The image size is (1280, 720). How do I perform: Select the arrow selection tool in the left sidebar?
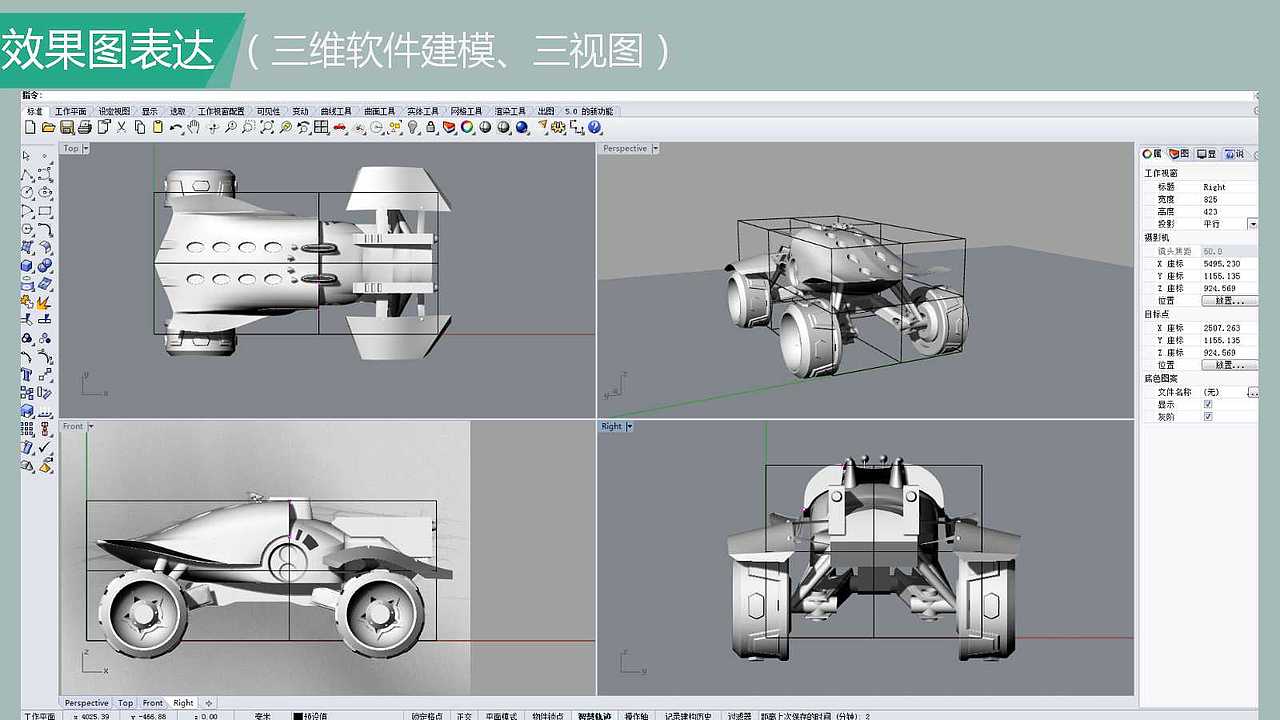pyautogui.click(x=26, y=155)
